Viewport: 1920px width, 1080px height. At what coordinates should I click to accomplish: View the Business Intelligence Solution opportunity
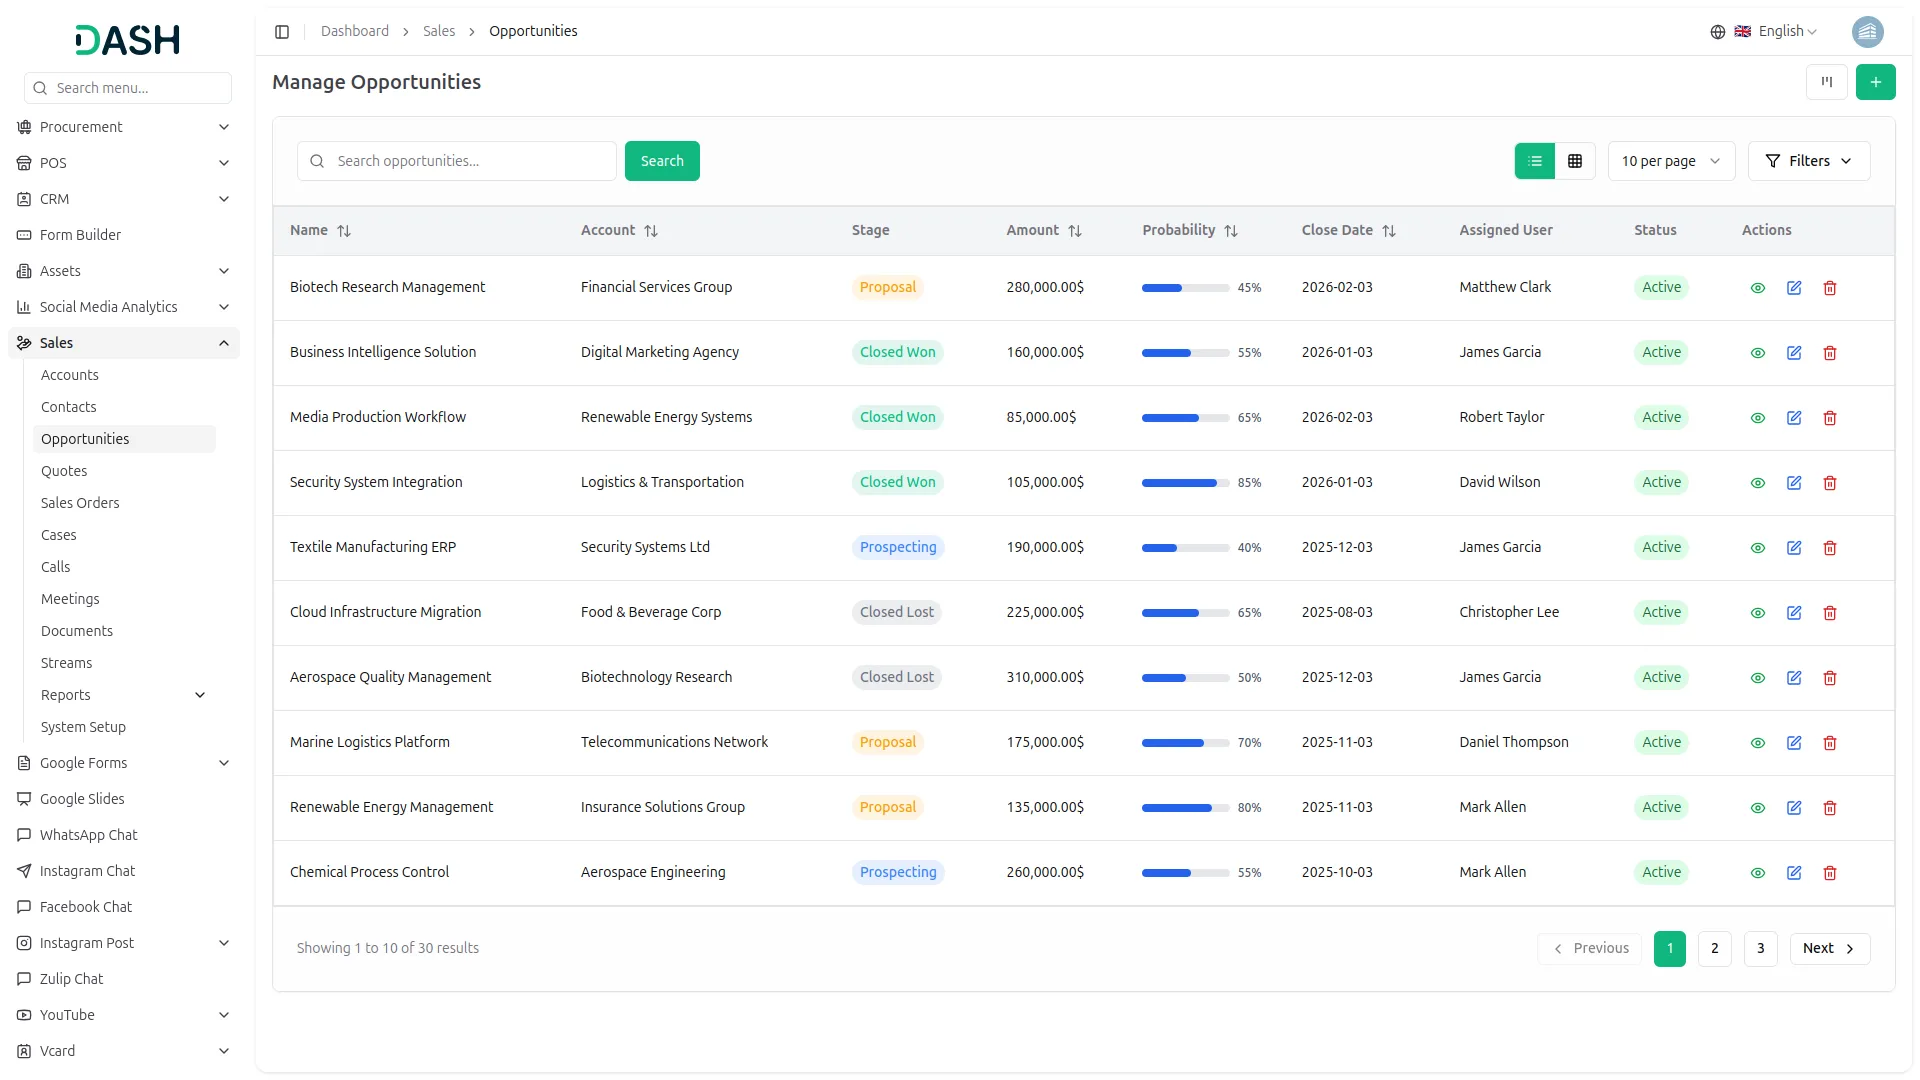click(x=1758, y=353)
